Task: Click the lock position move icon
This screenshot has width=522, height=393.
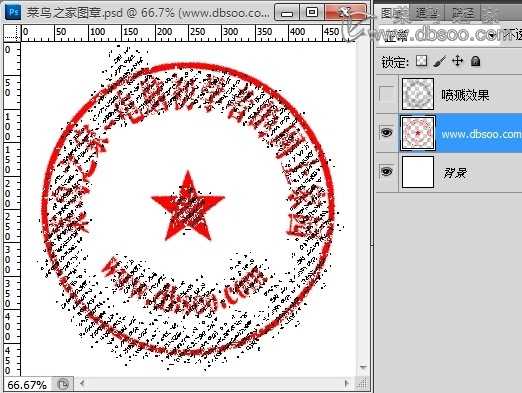Action: coord(458,61)
